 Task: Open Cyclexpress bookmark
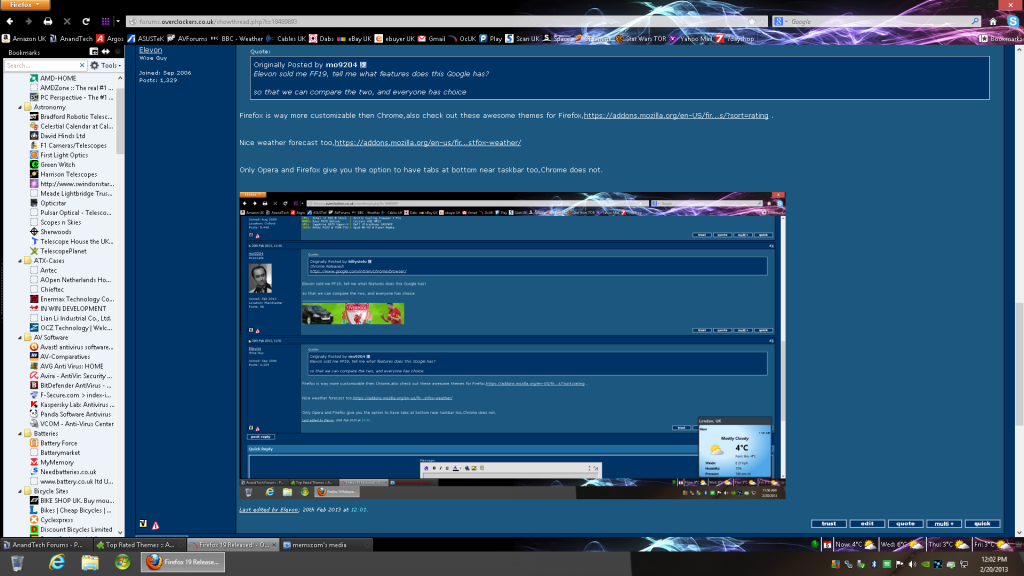coord(52,520)
